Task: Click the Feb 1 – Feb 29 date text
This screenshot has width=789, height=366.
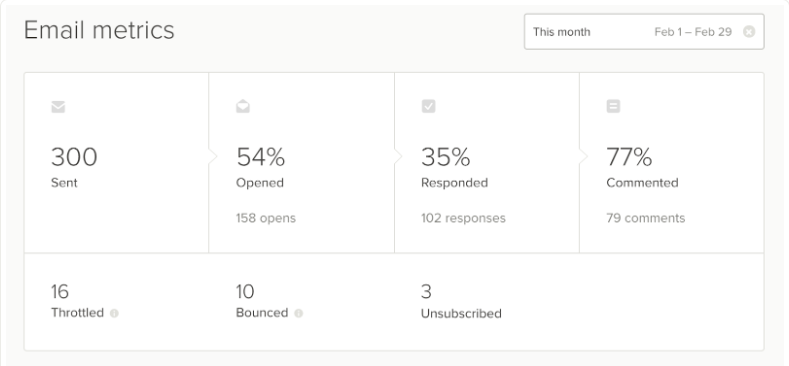Action: click(x=693, y=32)
